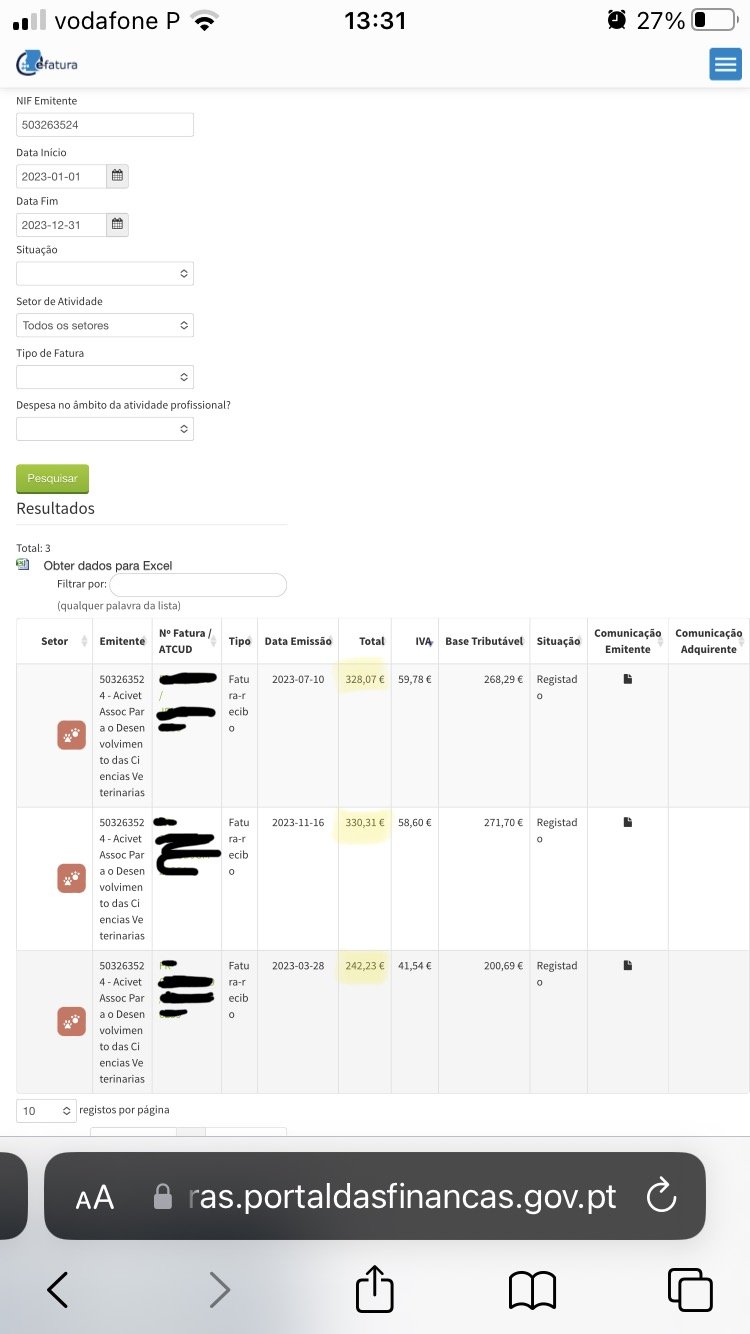Open document icon for 2023-07-10 invoice
The width and height of the screenshot is (750, 1334).
(628, 679)
